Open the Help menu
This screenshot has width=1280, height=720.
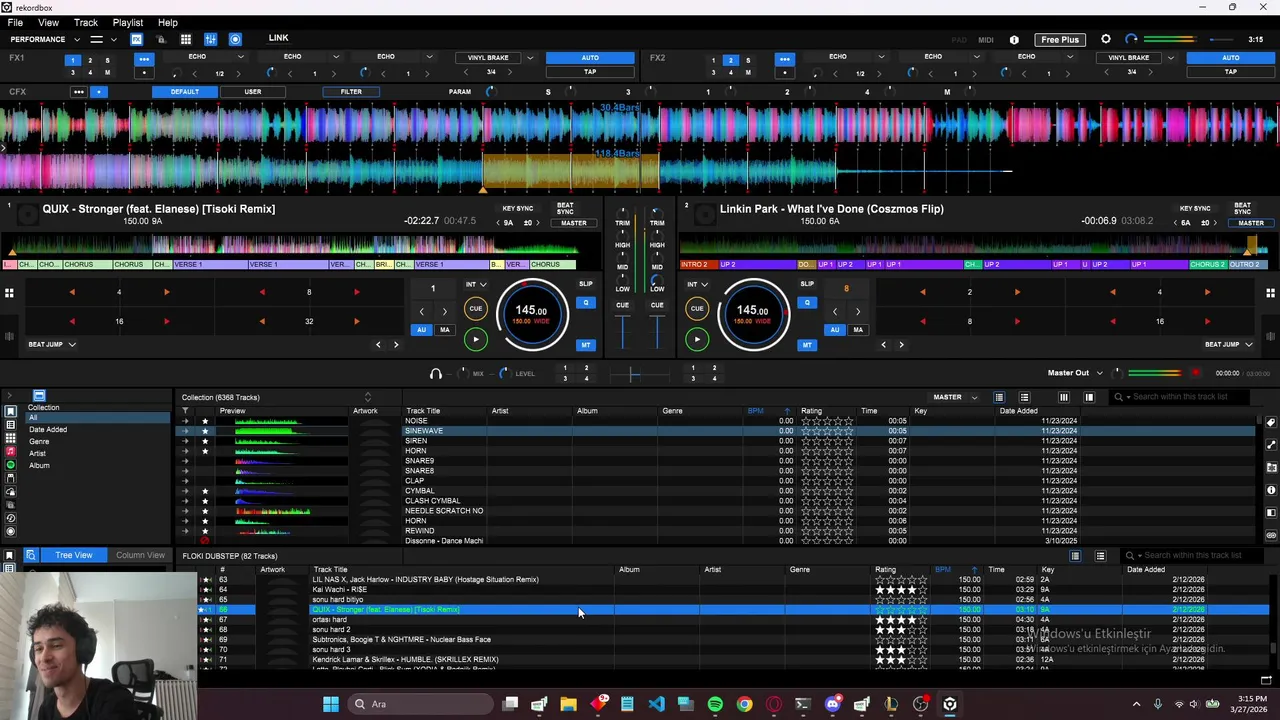[168, 22]
